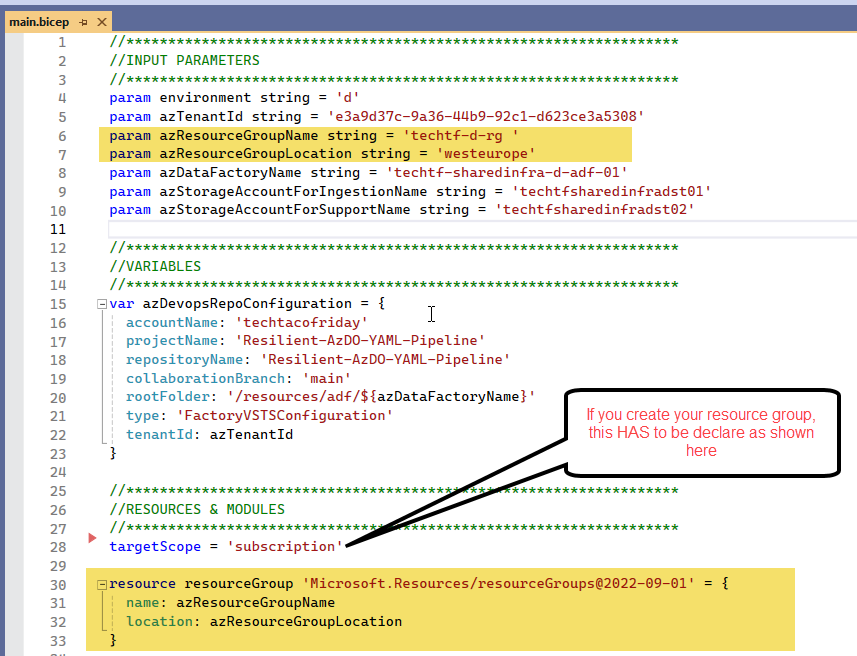This screenshot has width=857, height=656.
Task: Pin the main.bicep tab
Action: [x=83, y=22]
